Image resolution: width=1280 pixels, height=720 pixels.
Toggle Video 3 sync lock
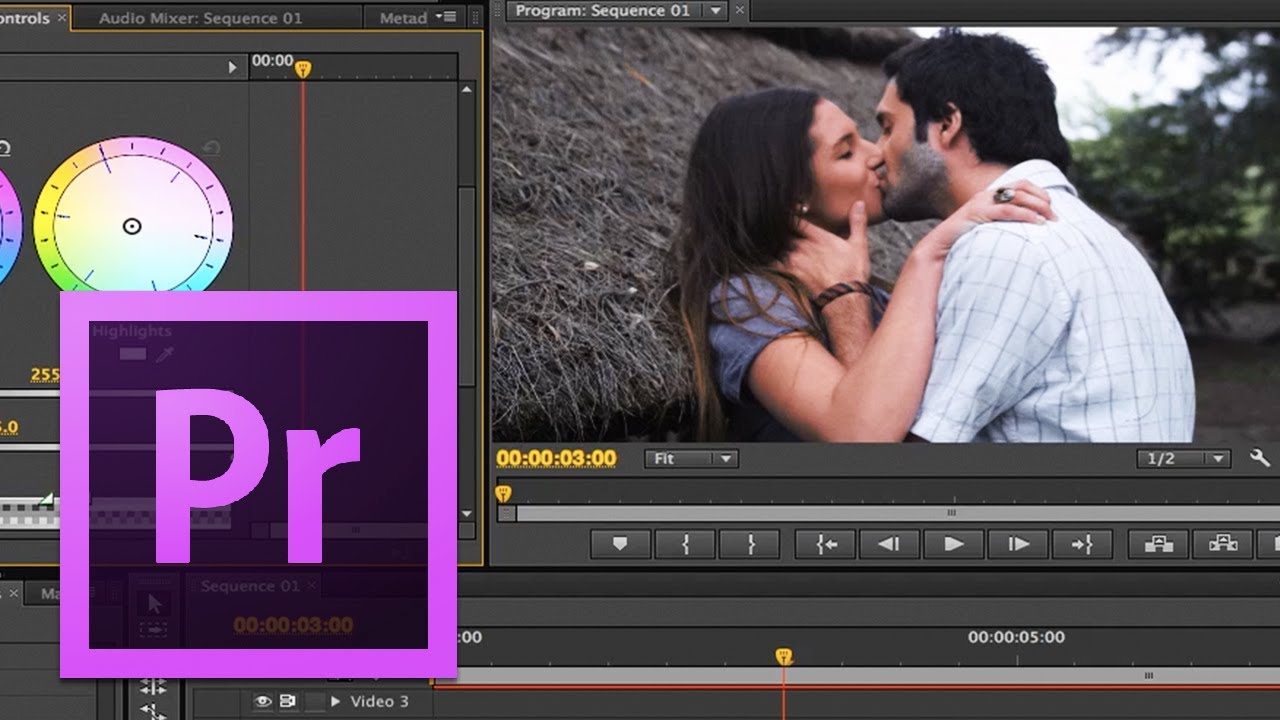288,701
